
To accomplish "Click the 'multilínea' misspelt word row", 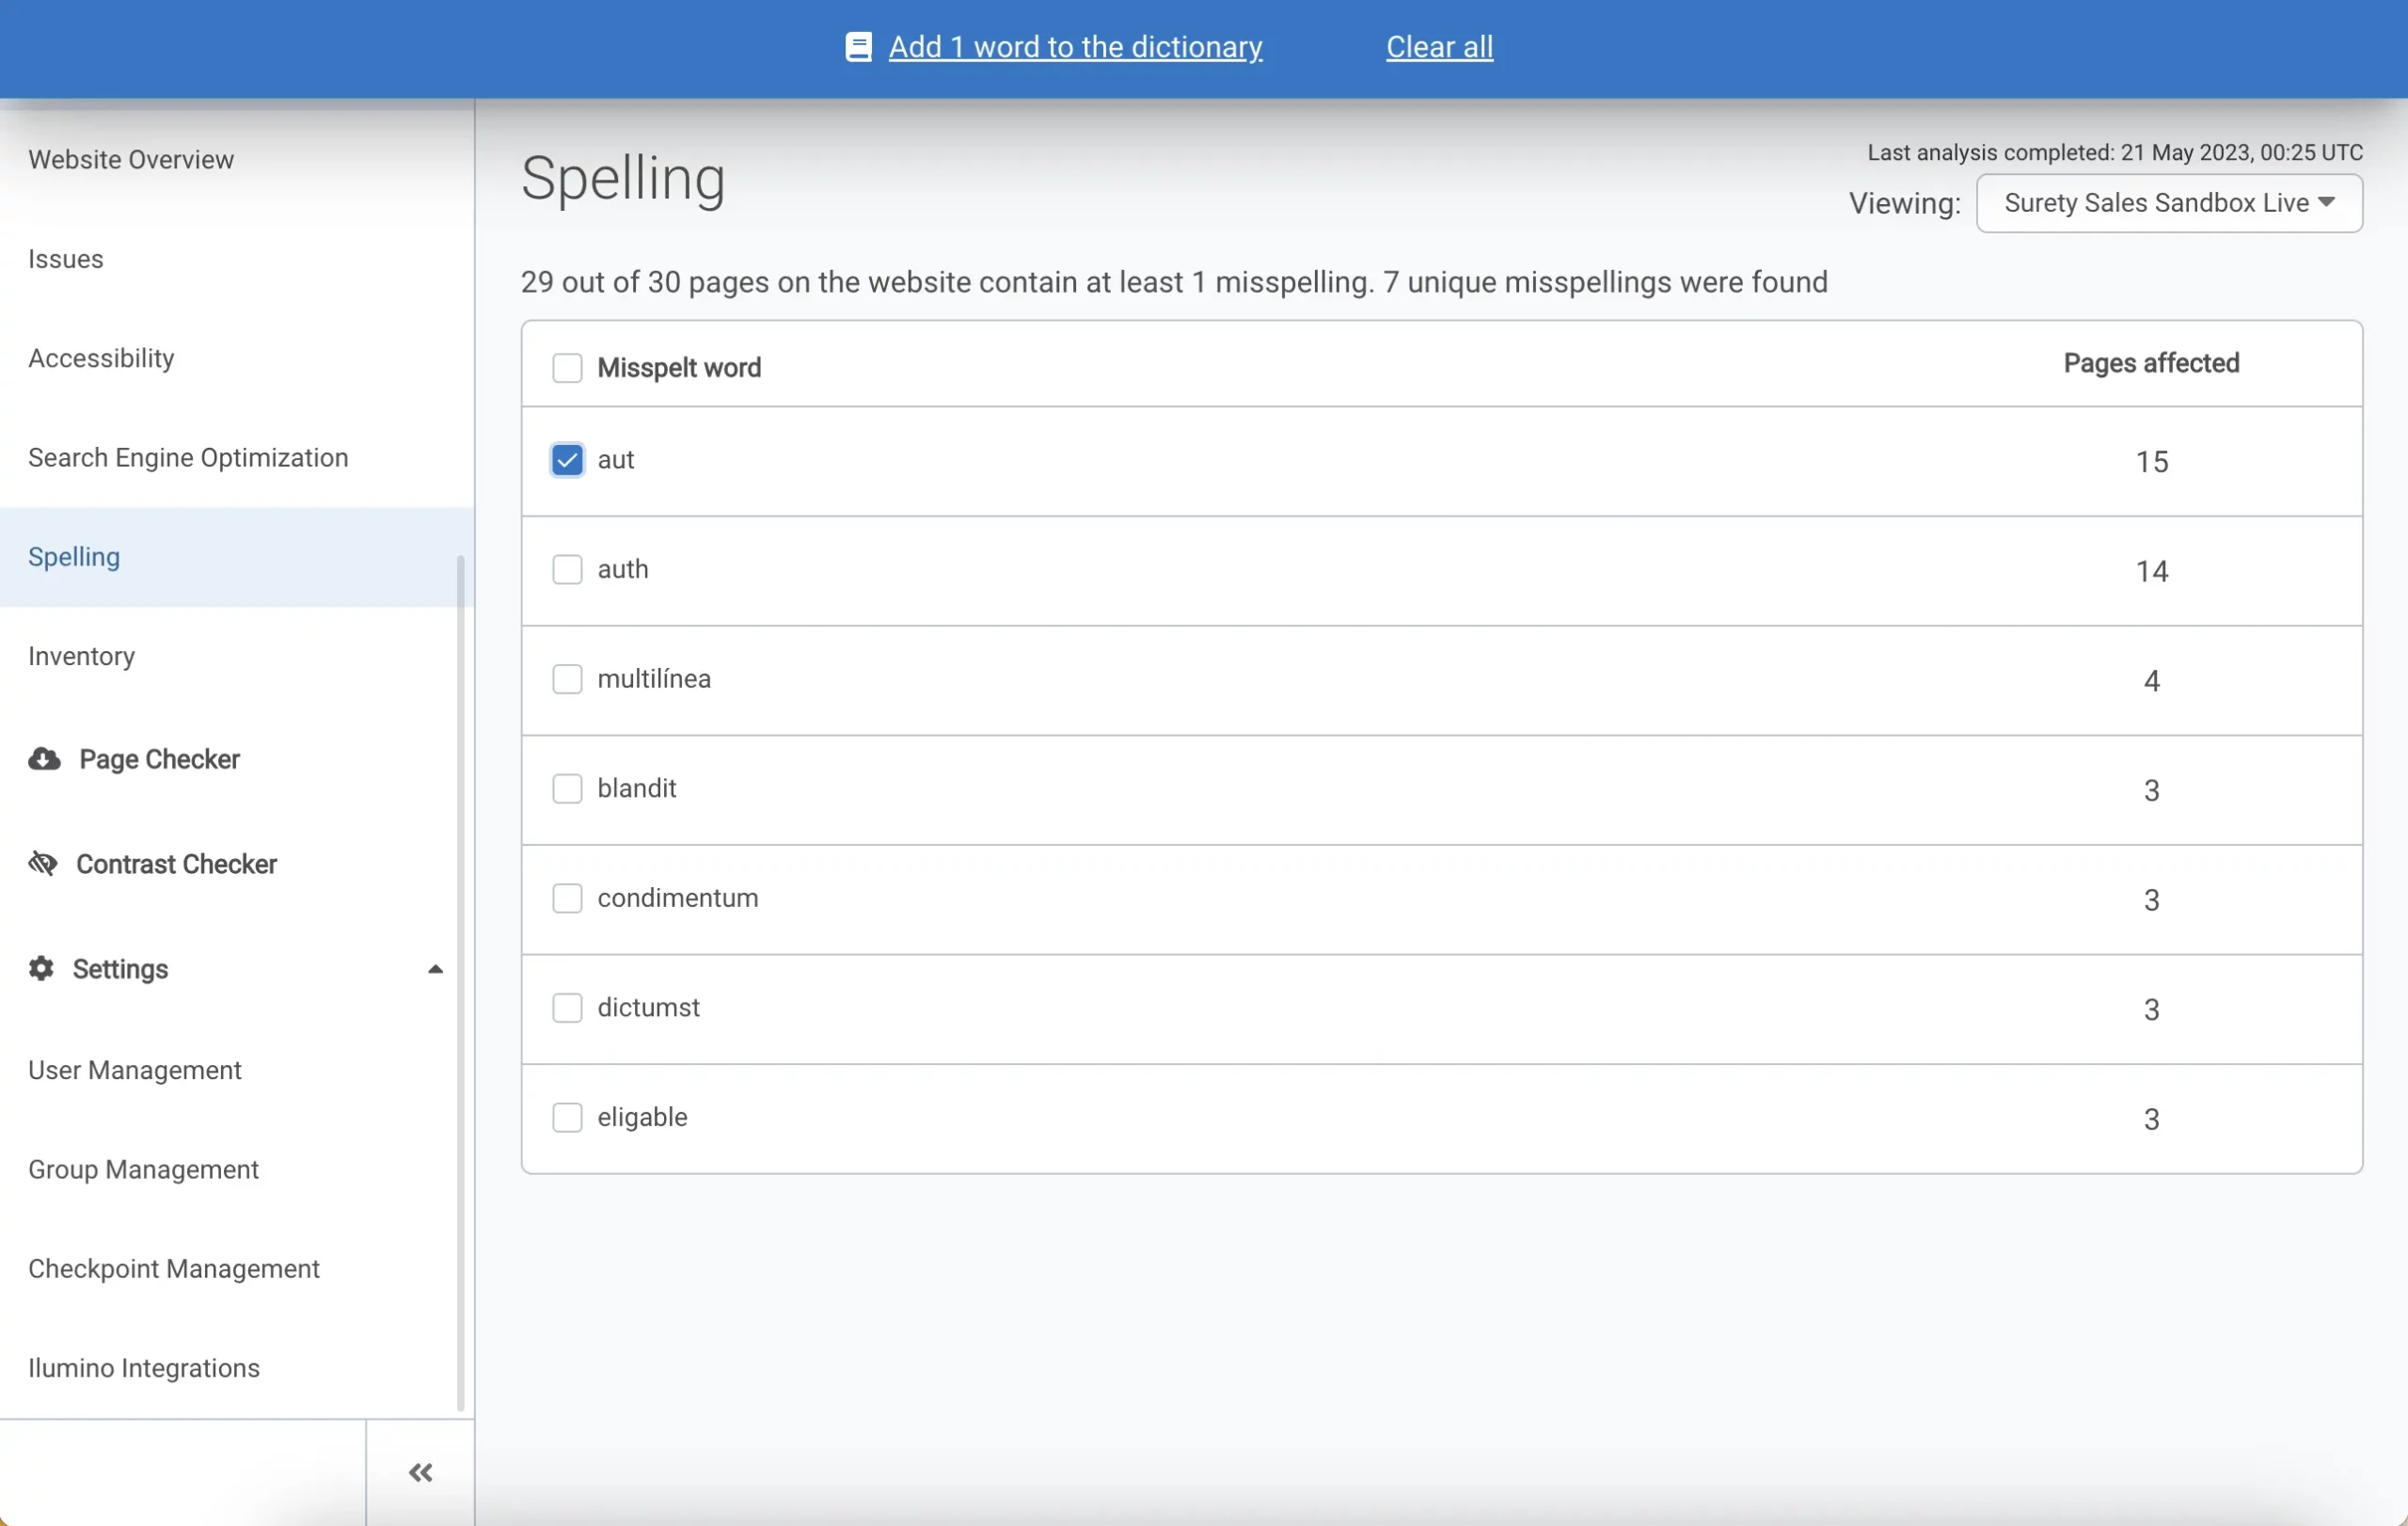I will tap(654, 679).
